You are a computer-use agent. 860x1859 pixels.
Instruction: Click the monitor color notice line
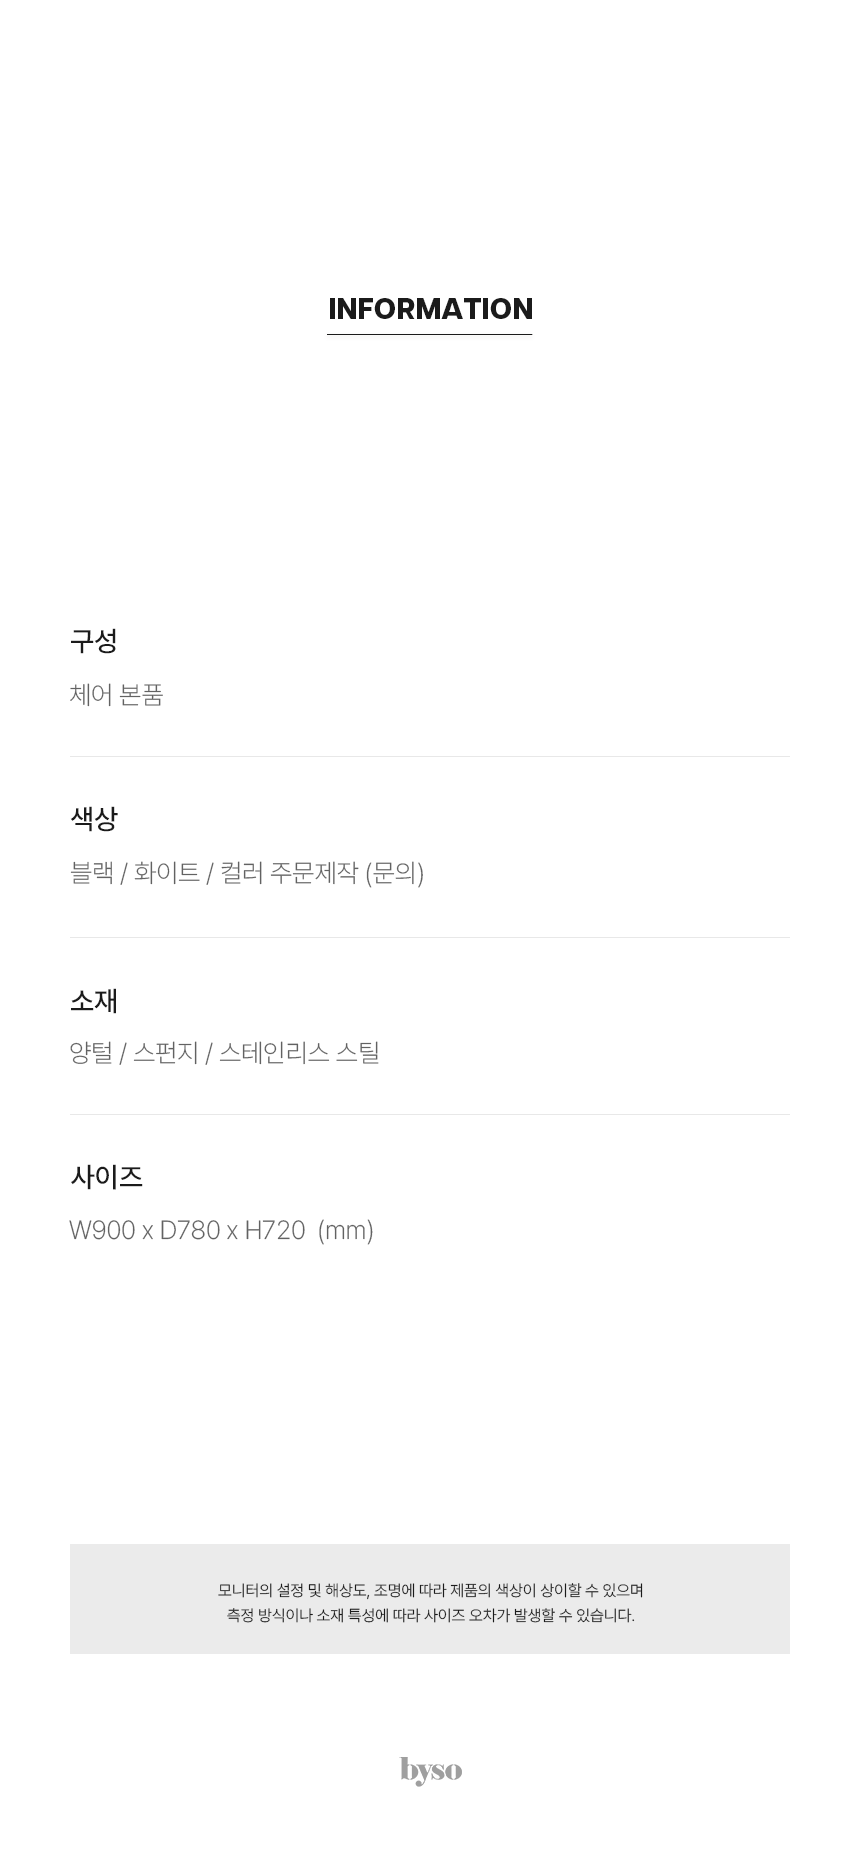pyautogui.click(x=430, y=1590)
